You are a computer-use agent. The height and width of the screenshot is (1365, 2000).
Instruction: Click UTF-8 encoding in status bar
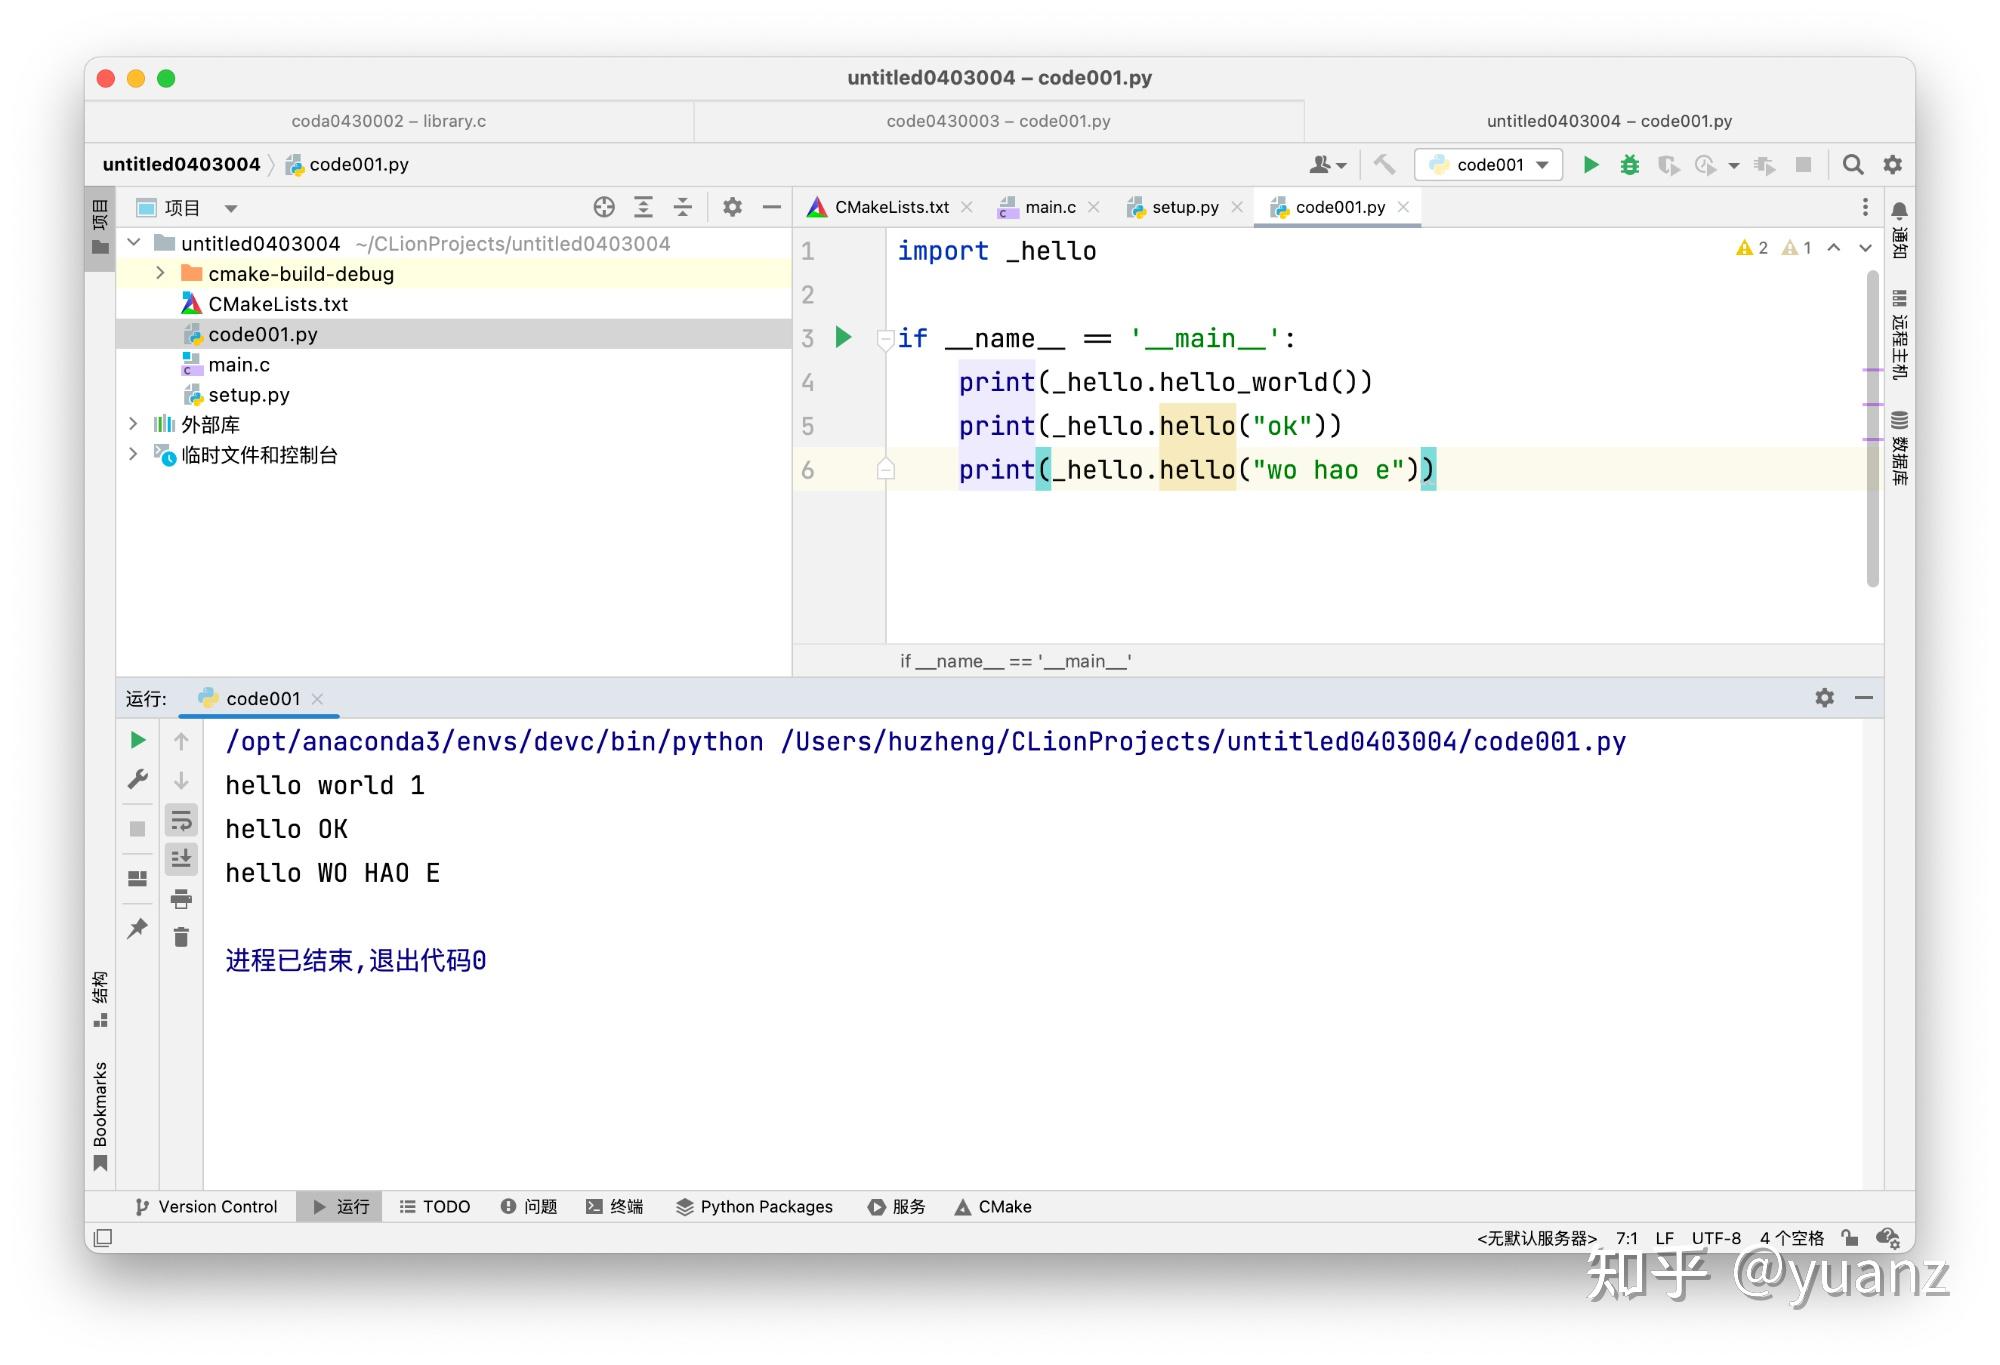[1716, 1238]
